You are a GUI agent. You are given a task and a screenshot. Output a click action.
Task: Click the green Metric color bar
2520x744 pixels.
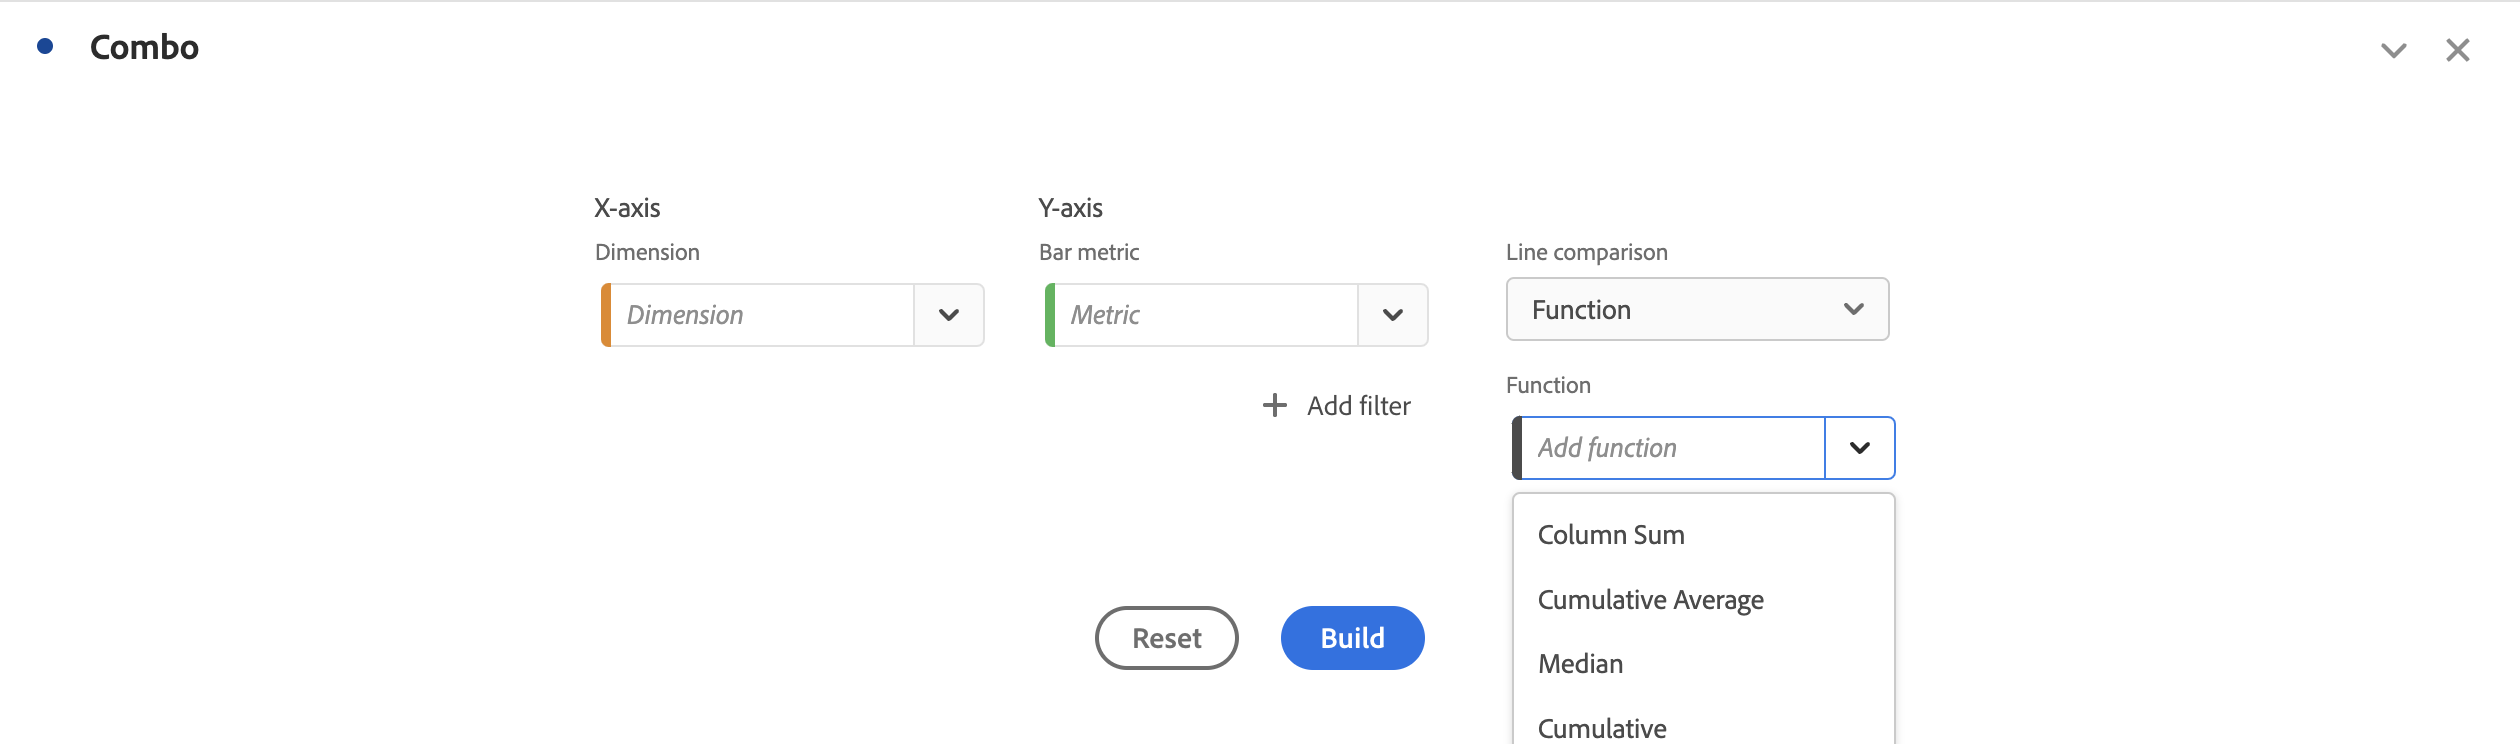(x=1050, y=315)
